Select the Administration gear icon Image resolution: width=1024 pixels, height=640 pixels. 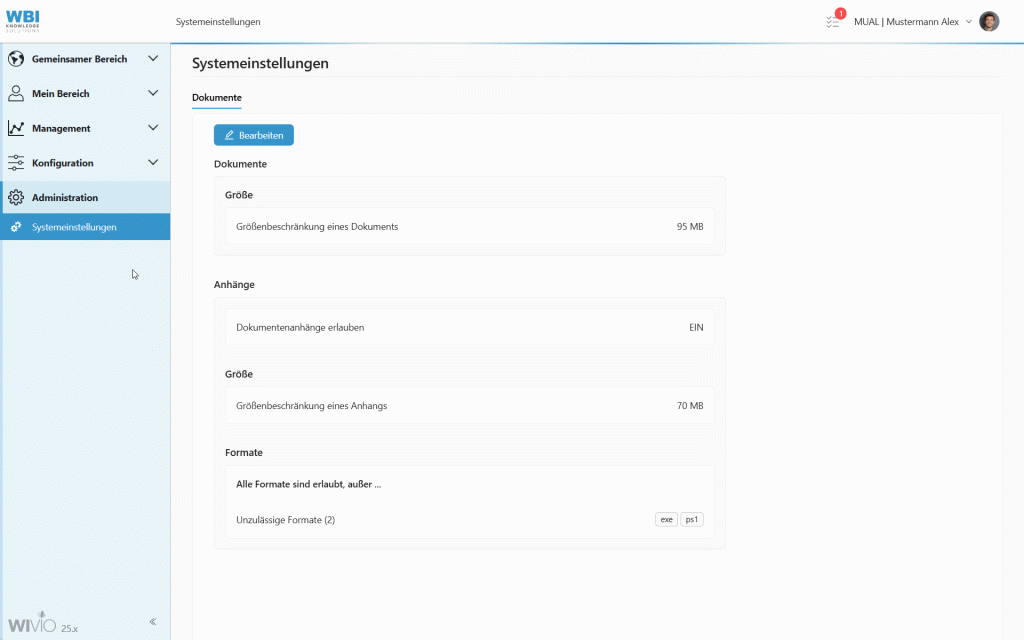[16, 197]
